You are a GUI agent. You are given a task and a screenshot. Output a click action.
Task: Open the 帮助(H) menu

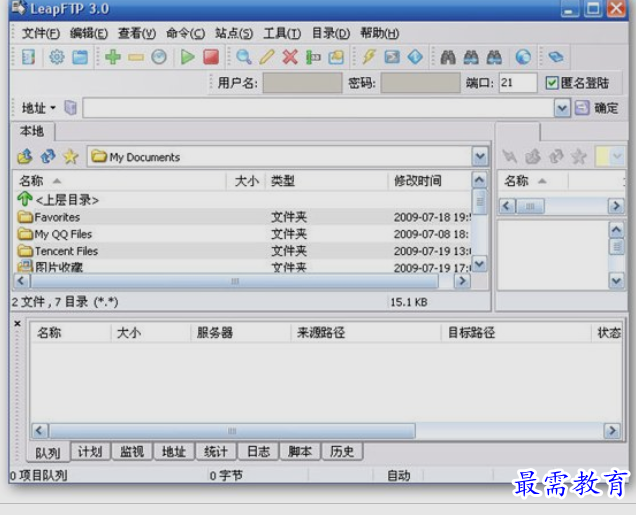(x=380, y=33)
